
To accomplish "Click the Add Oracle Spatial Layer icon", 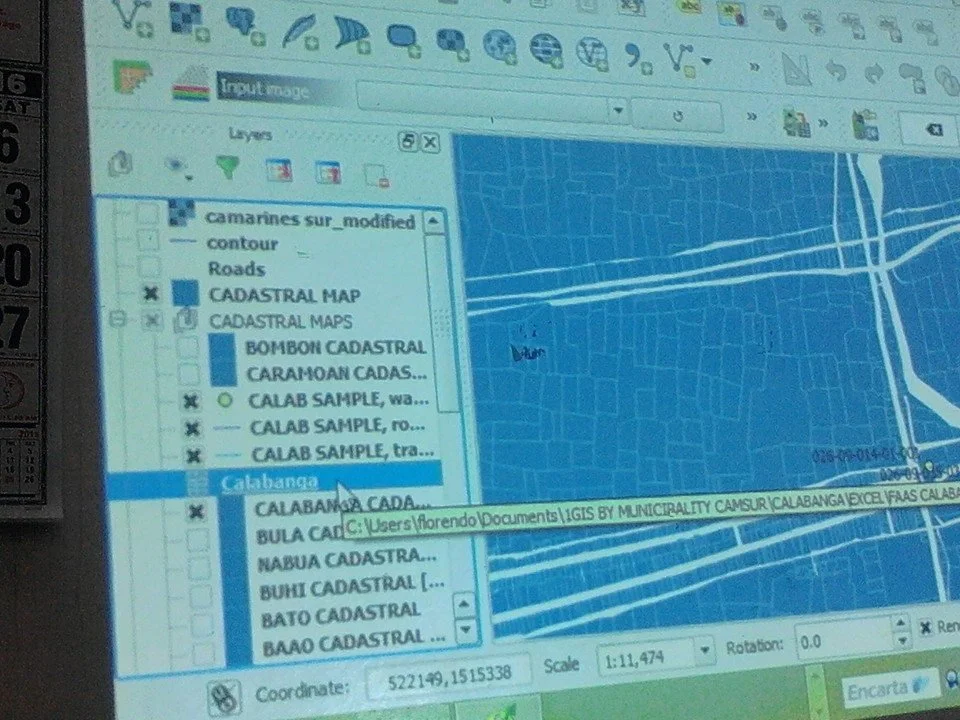I will (x=403, y=39).
